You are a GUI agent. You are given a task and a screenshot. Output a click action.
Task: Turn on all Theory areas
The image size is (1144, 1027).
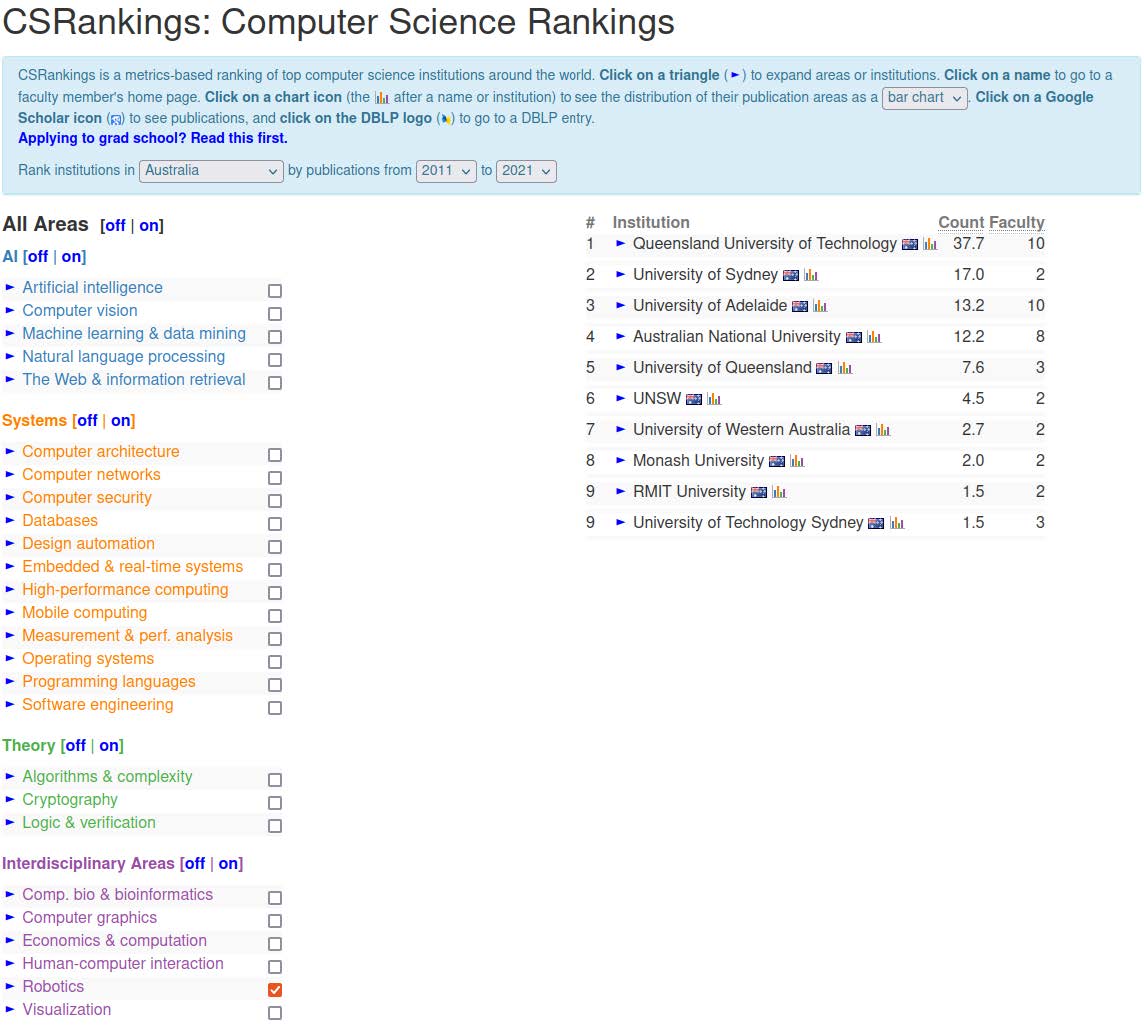109,745
